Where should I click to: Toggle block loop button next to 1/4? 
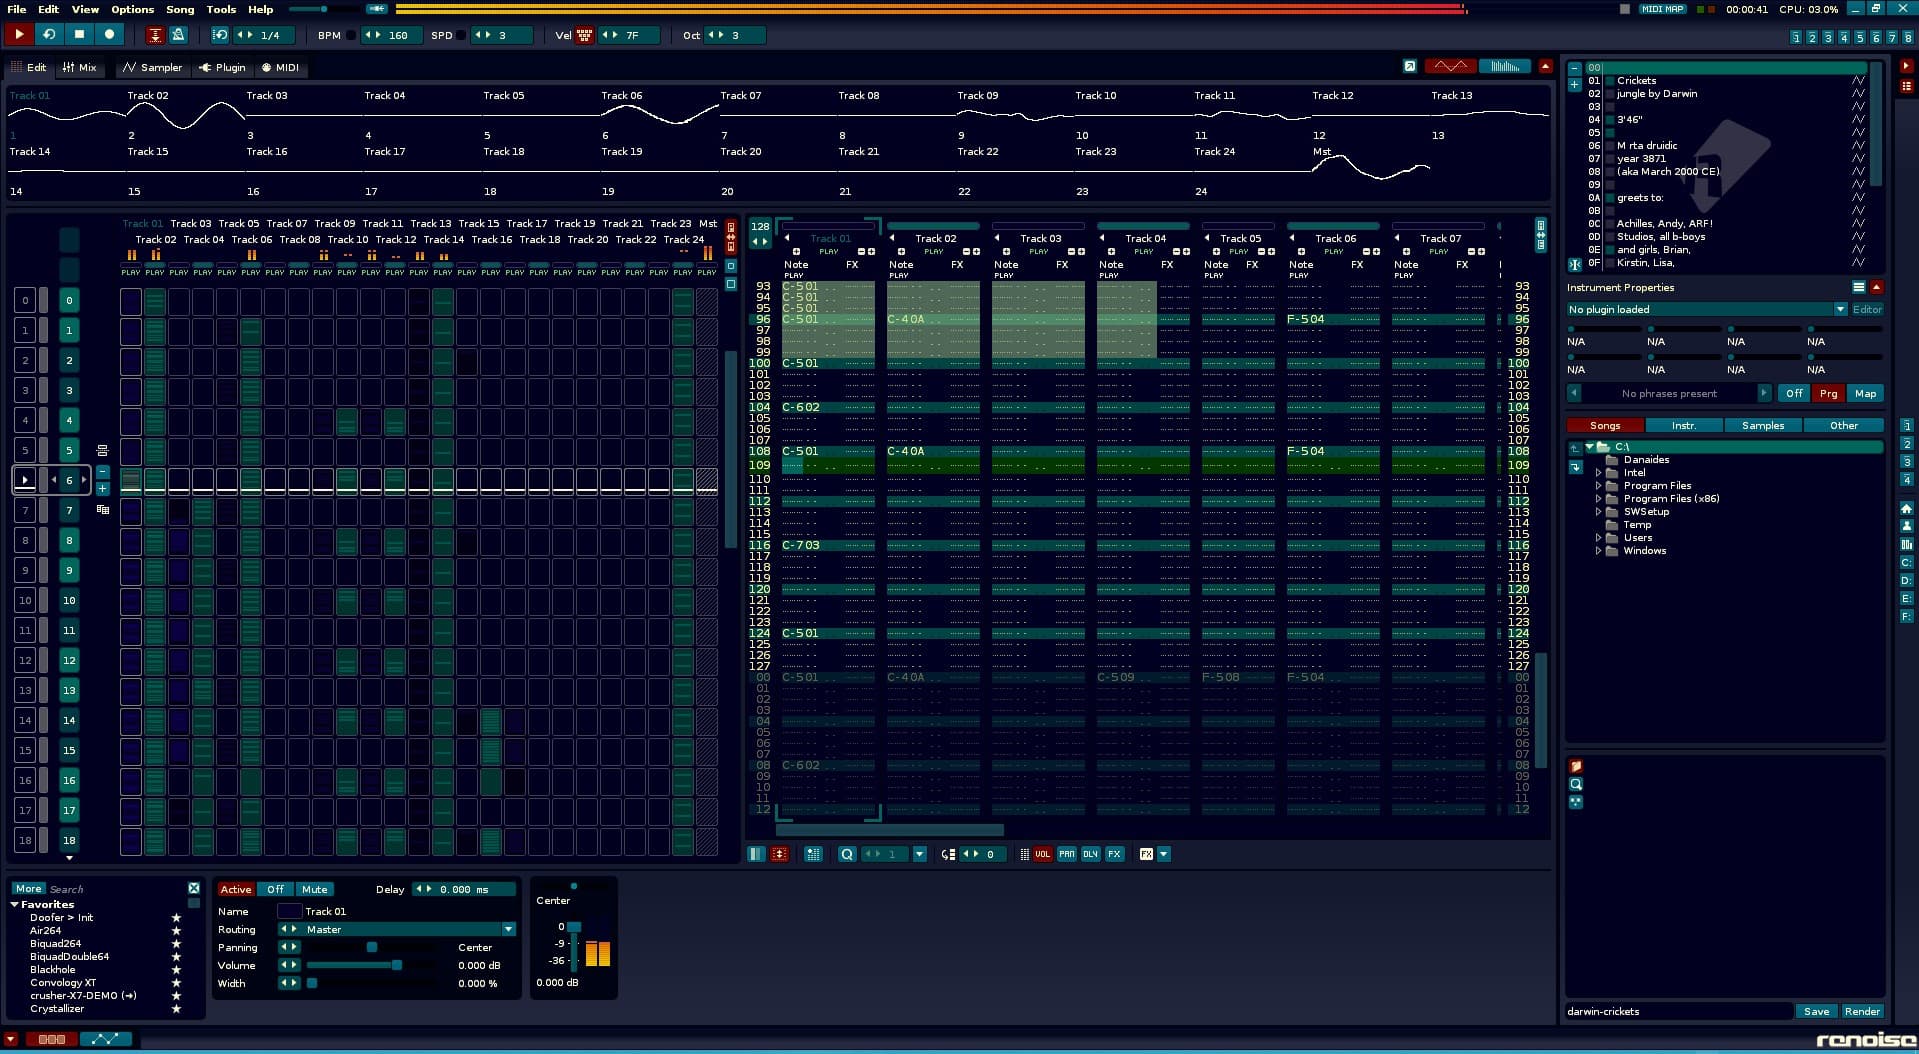click(220, 35)
